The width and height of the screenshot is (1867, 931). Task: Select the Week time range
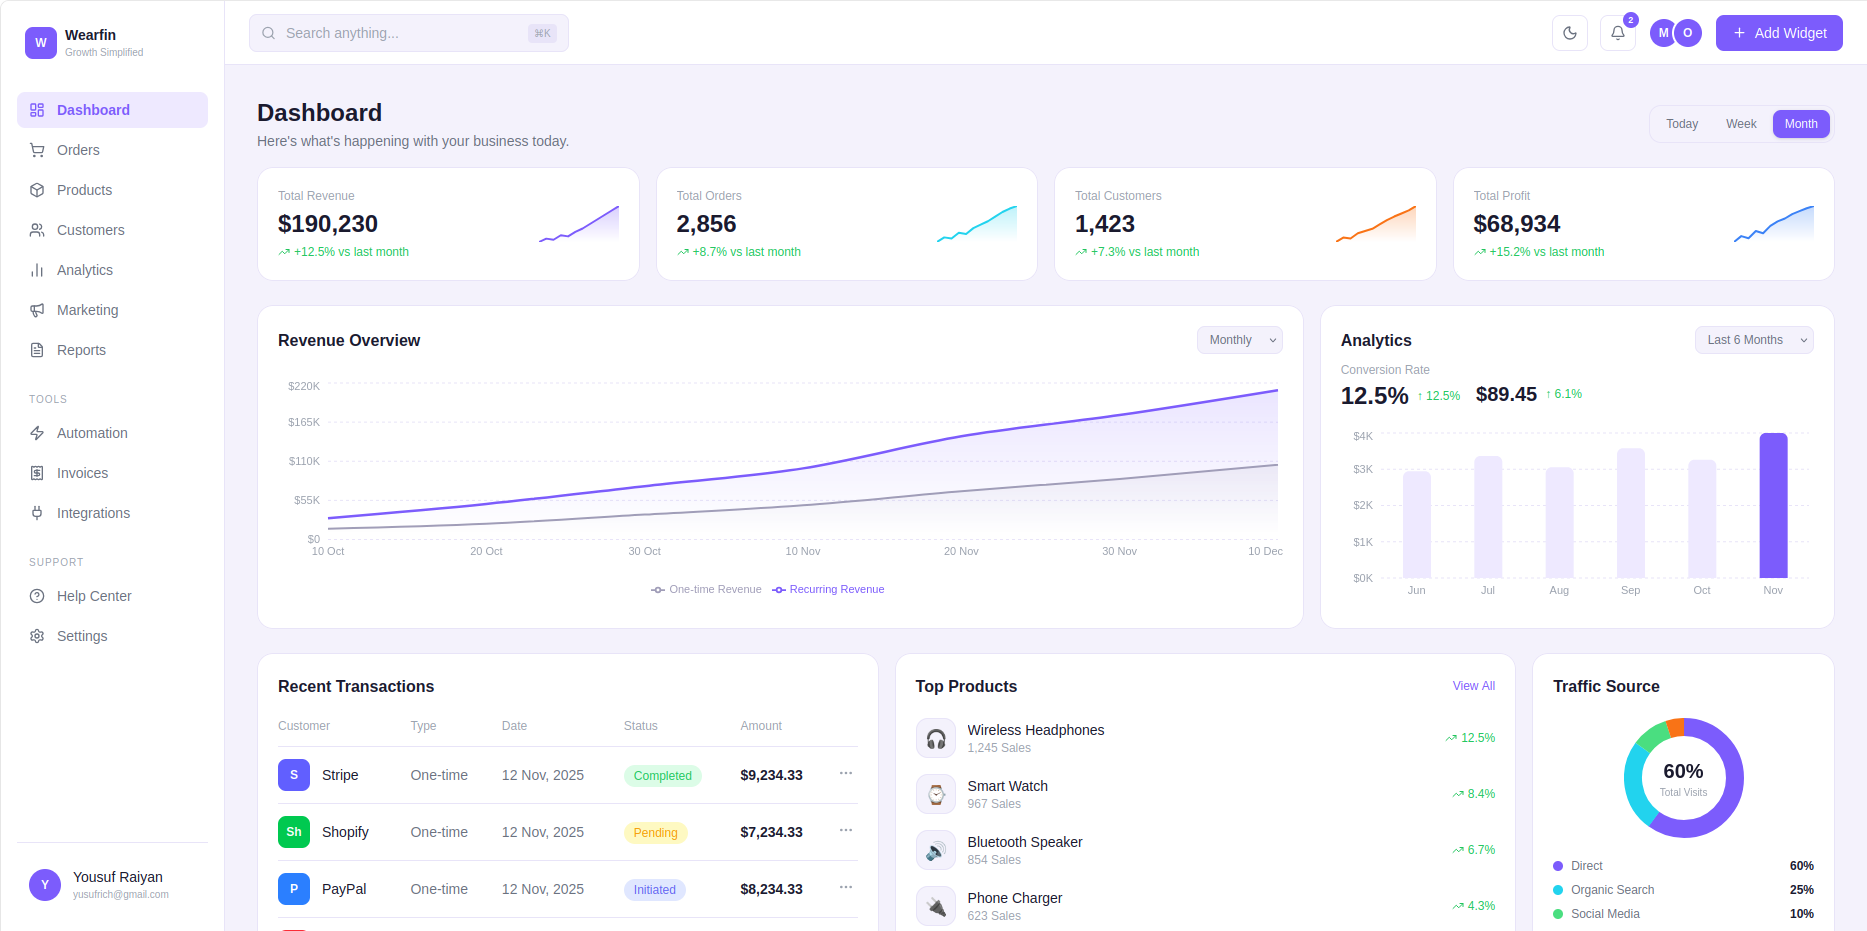pos(1741,124)
